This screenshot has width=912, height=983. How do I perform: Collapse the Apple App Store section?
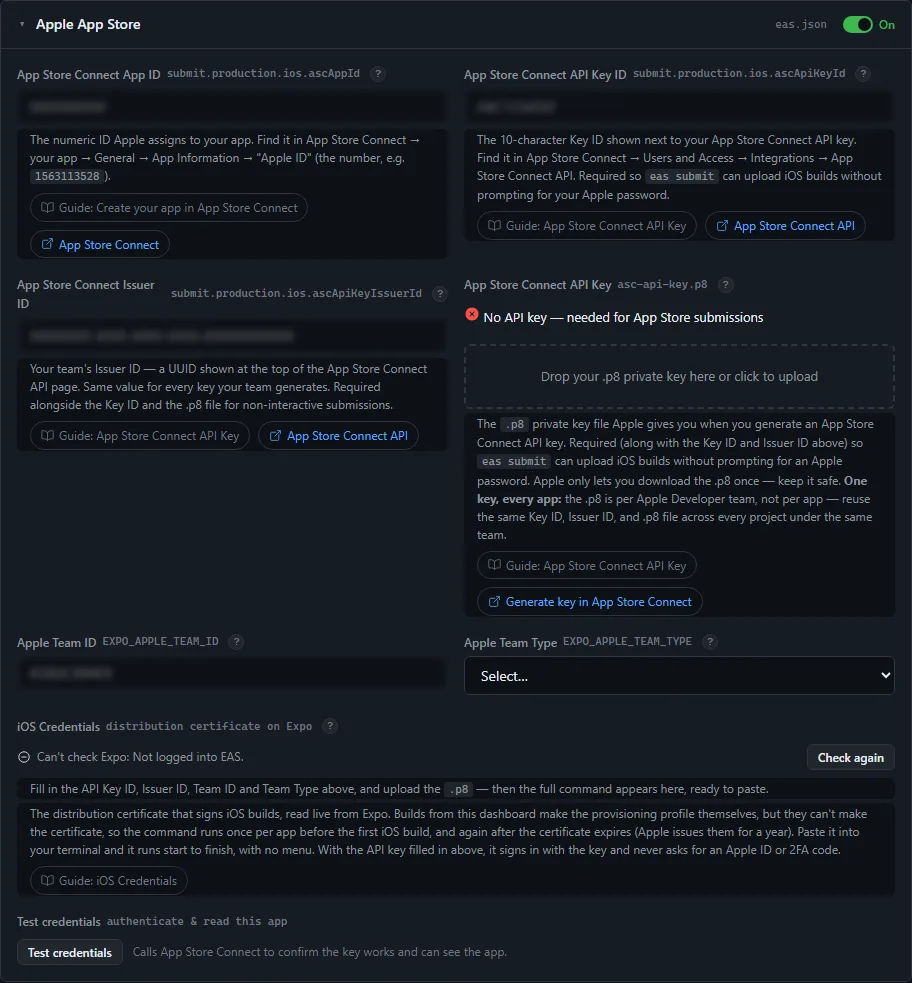[22, 24]
